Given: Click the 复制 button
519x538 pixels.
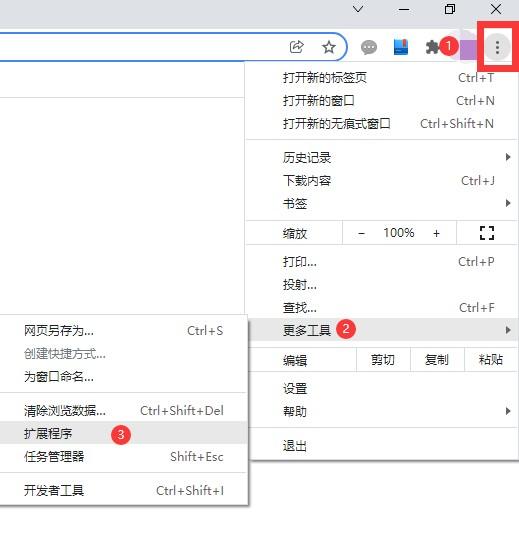Looking at the screenshot, I should 437,360.
